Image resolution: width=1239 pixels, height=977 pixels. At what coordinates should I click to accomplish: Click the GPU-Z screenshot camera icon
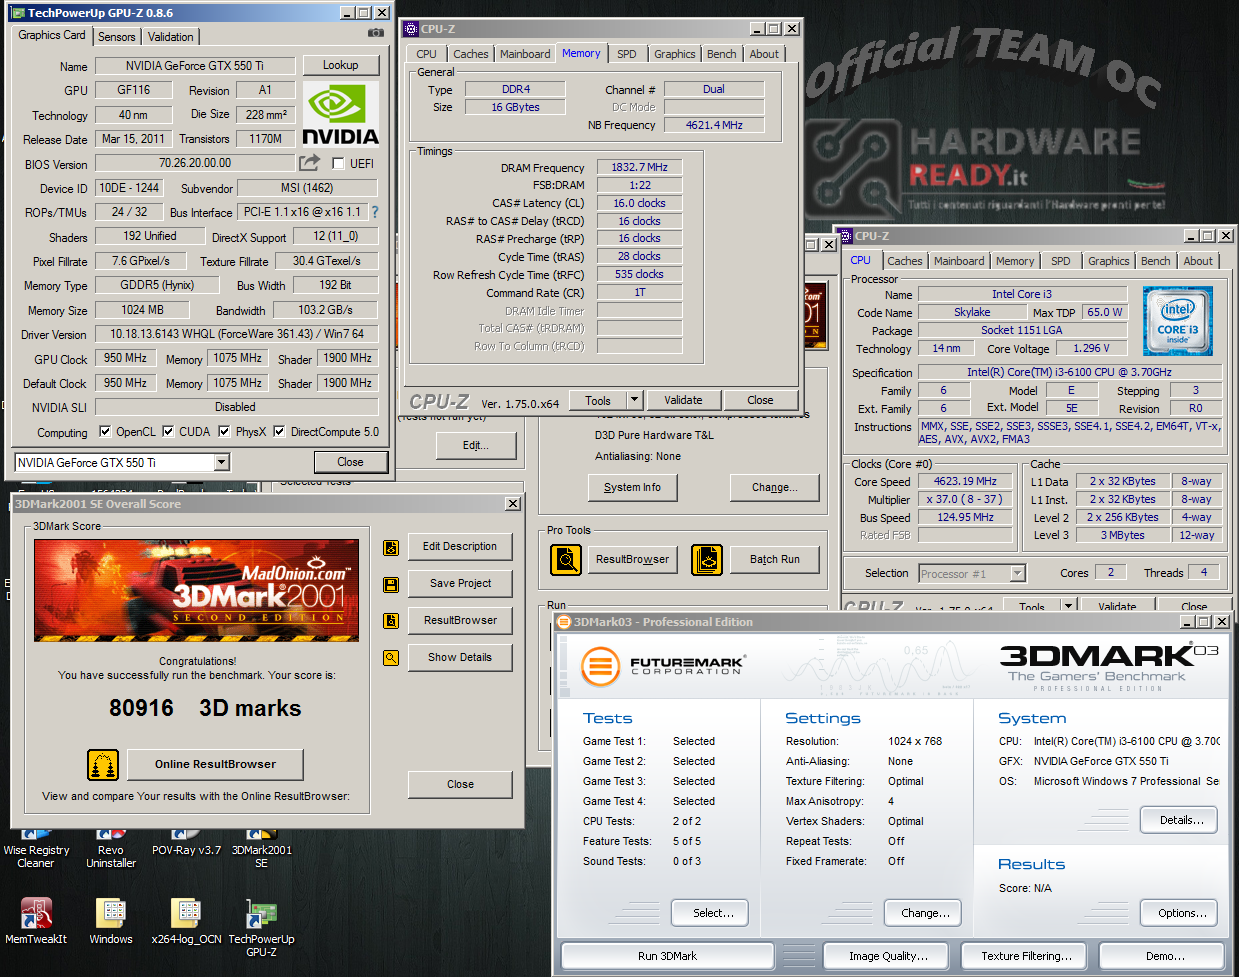tap(375, 33)
